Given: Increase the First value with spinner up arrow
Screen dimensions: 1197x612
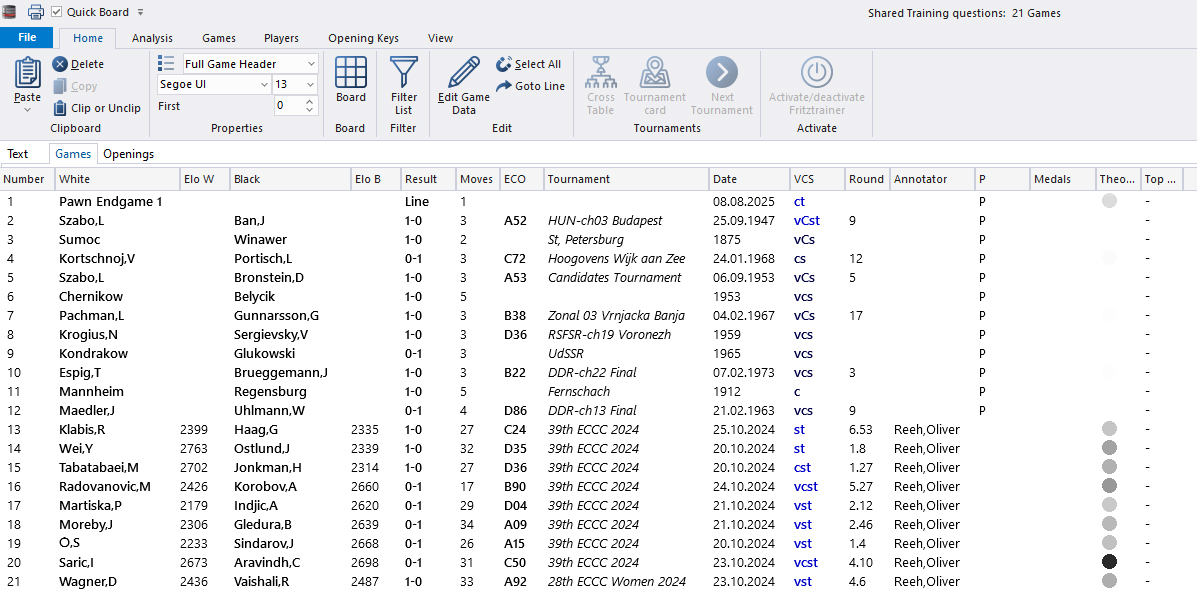Looking at the screenshot, I should pos(310,101).
